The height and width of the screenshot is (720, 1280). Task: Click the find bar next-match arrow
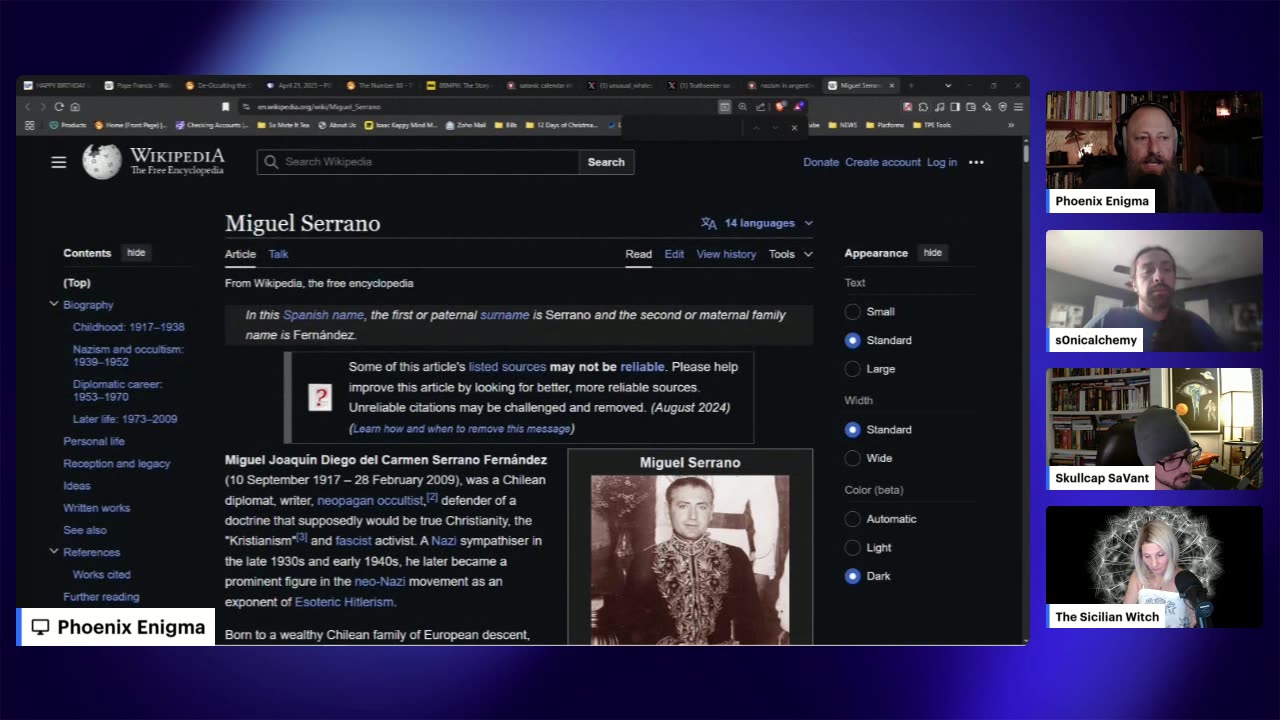click(775, 128)
